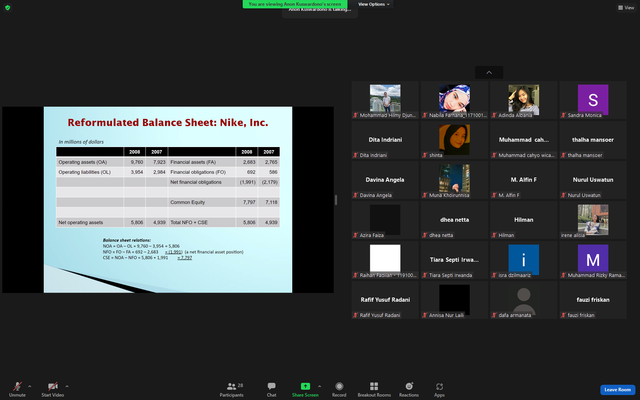This screenshot has height=400, width=640.
Task: Open the View Options dropdown
Action: tap(373, 4)
